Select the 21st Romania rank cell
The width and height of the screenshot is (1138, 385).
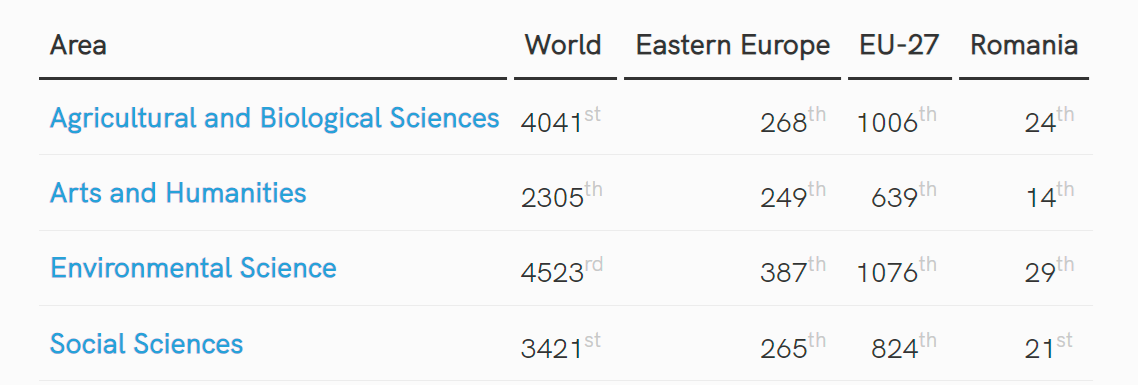[x=1049, y=346]
